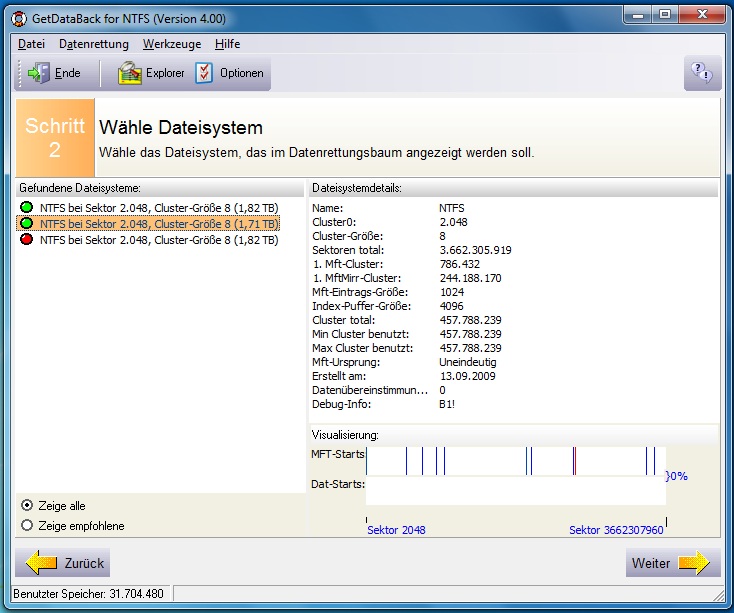Select the last NTFS entry text (red dot row)
This screenshot has height=613, width=734.
[159, 240]
